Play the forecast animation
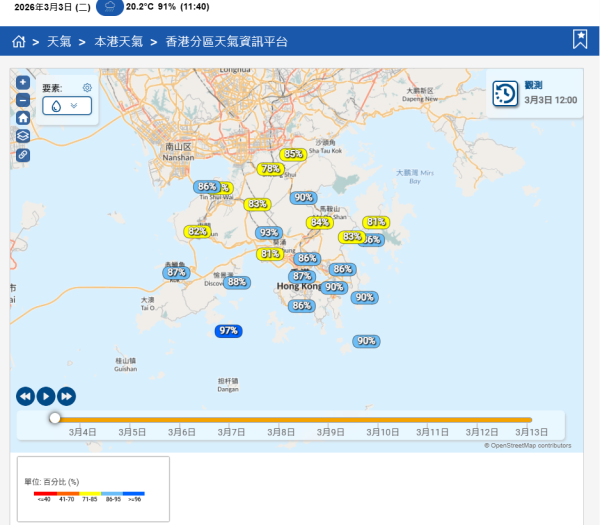Image resolution: width=600 pixels, height=525 pixels. [46, 396]
